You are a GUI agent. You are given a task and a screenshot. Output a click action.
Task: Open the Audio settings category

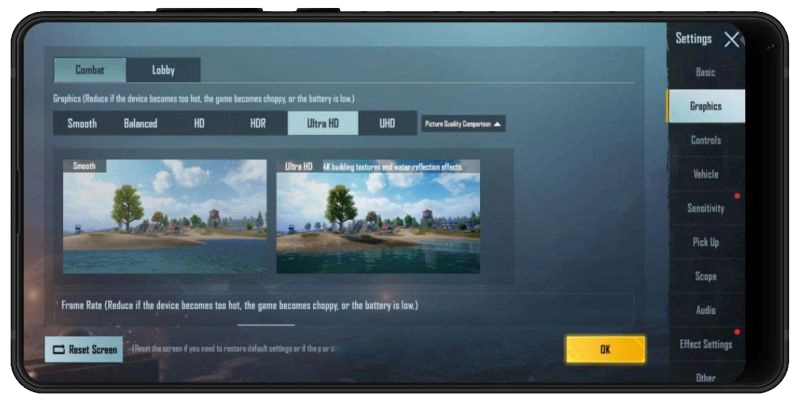706,310
